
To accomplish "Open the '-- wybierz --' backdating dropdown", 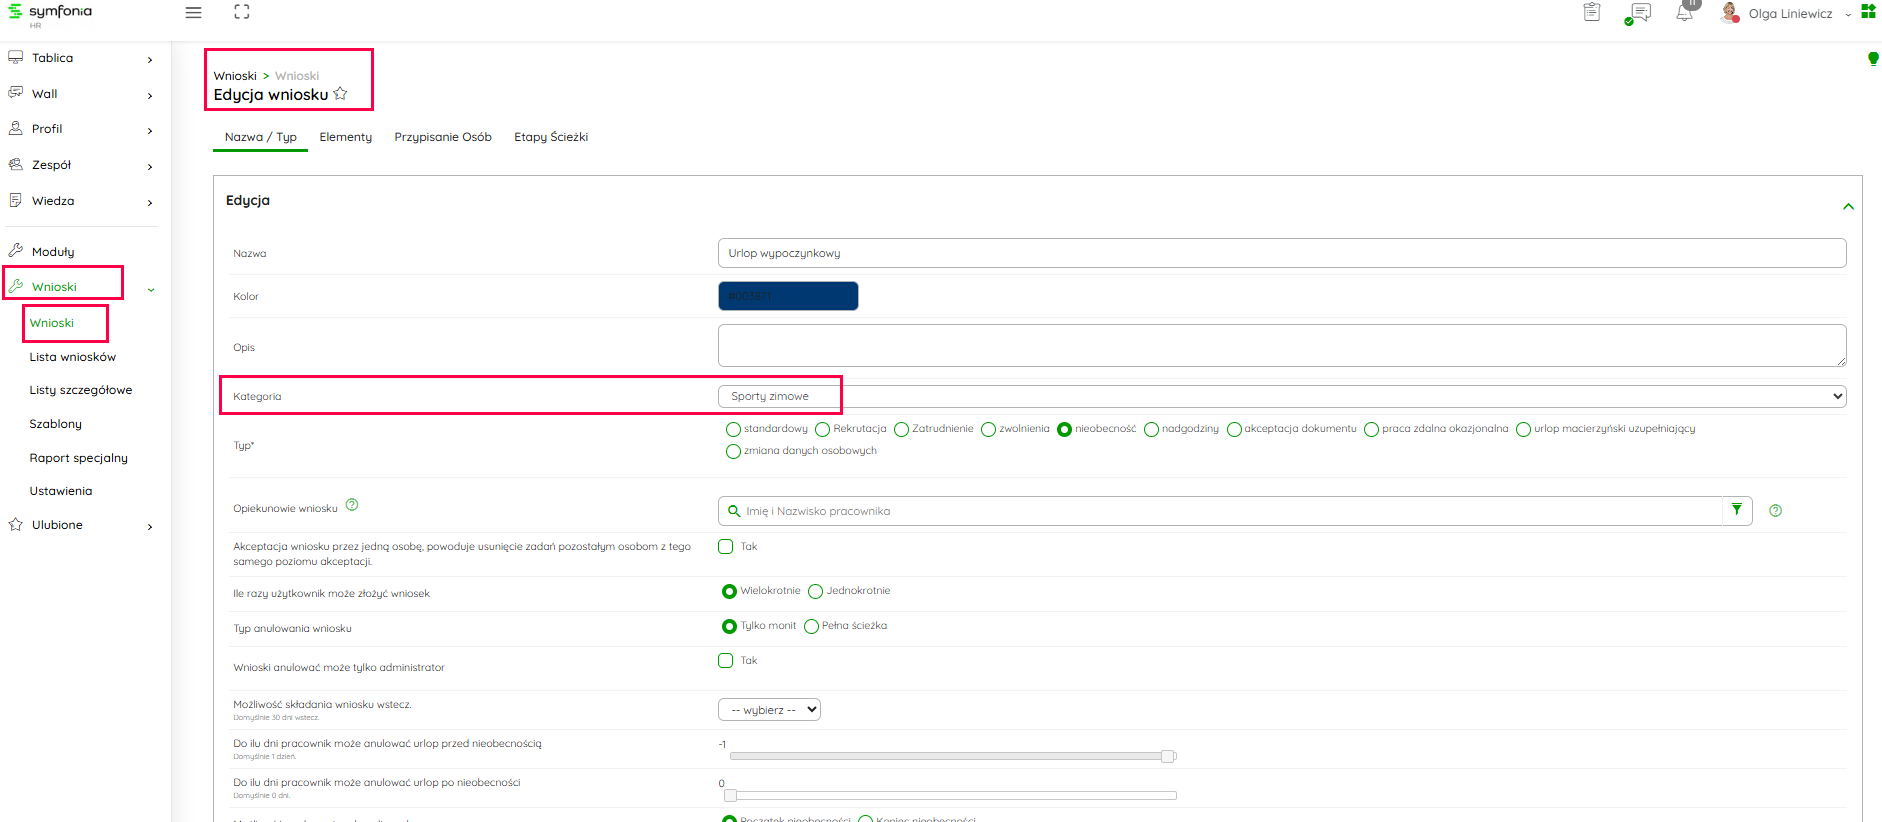I will (x=769, y=710).
